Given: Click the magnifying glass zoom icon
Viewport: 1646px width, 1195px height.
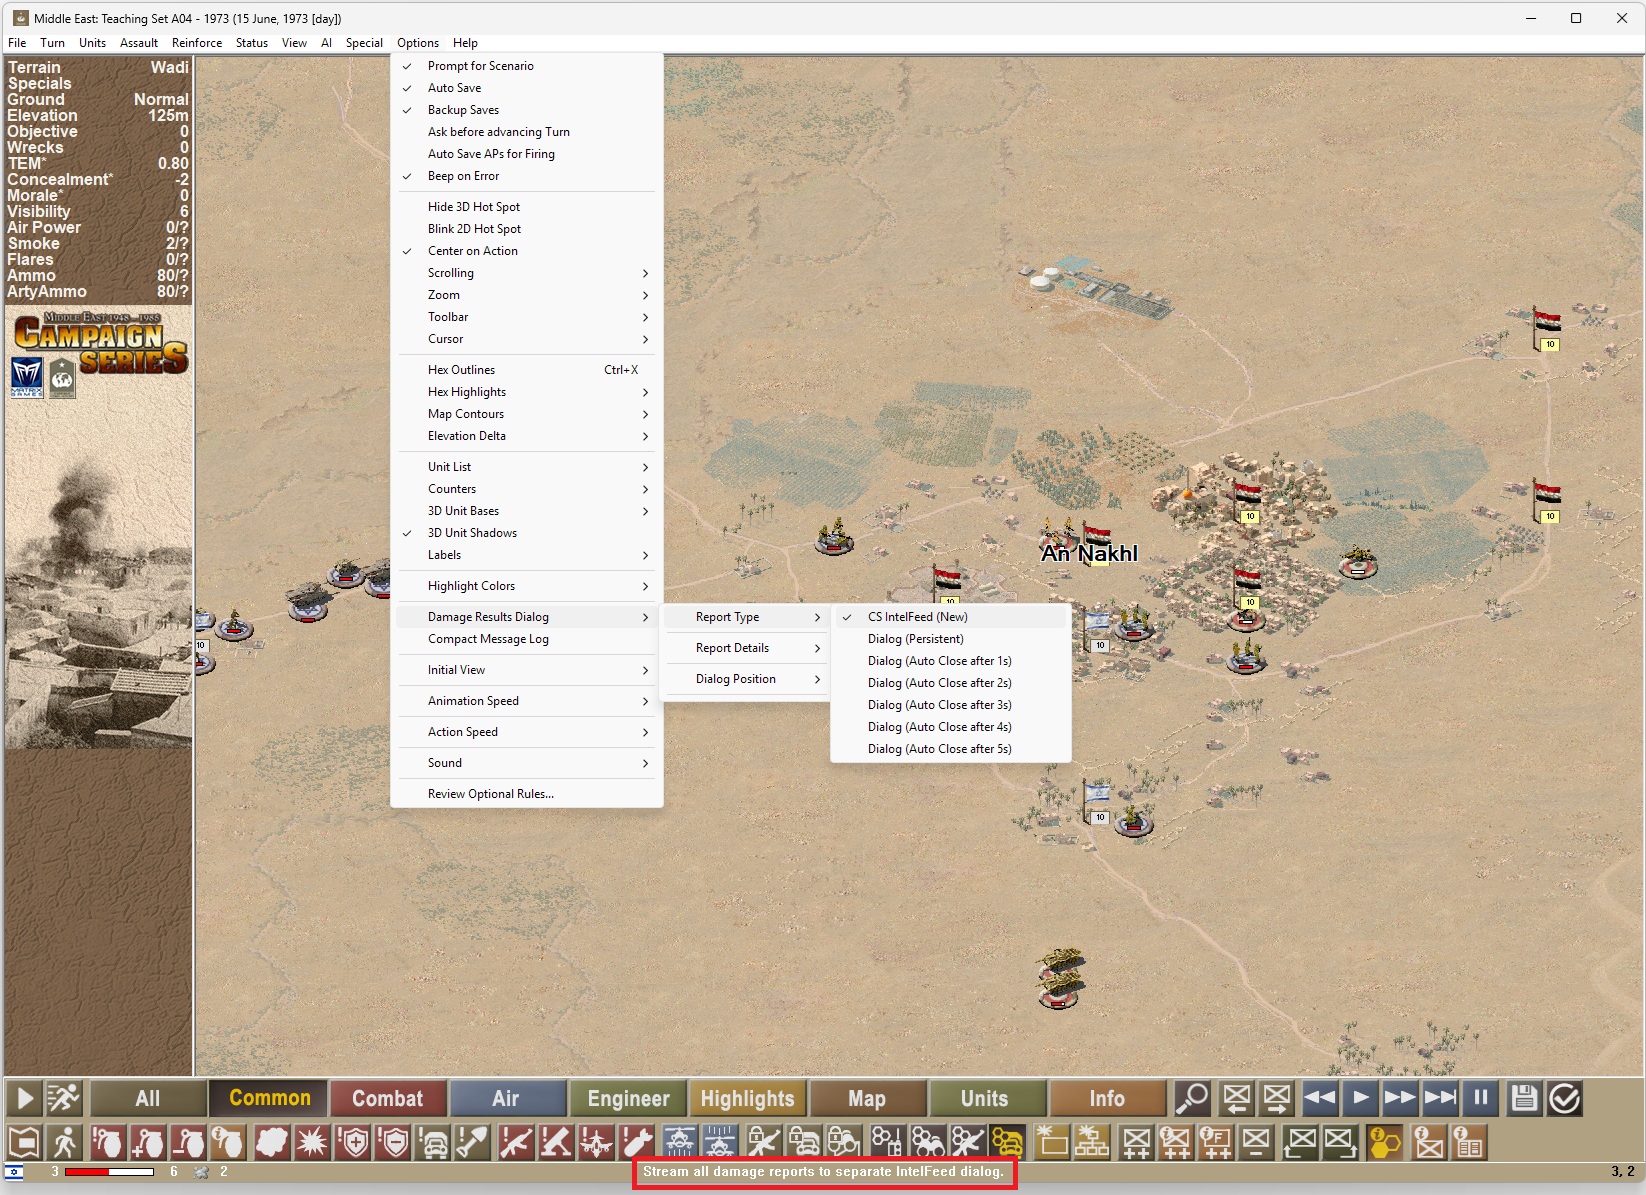Looking at the screenshot, I should [1192, 1098].
